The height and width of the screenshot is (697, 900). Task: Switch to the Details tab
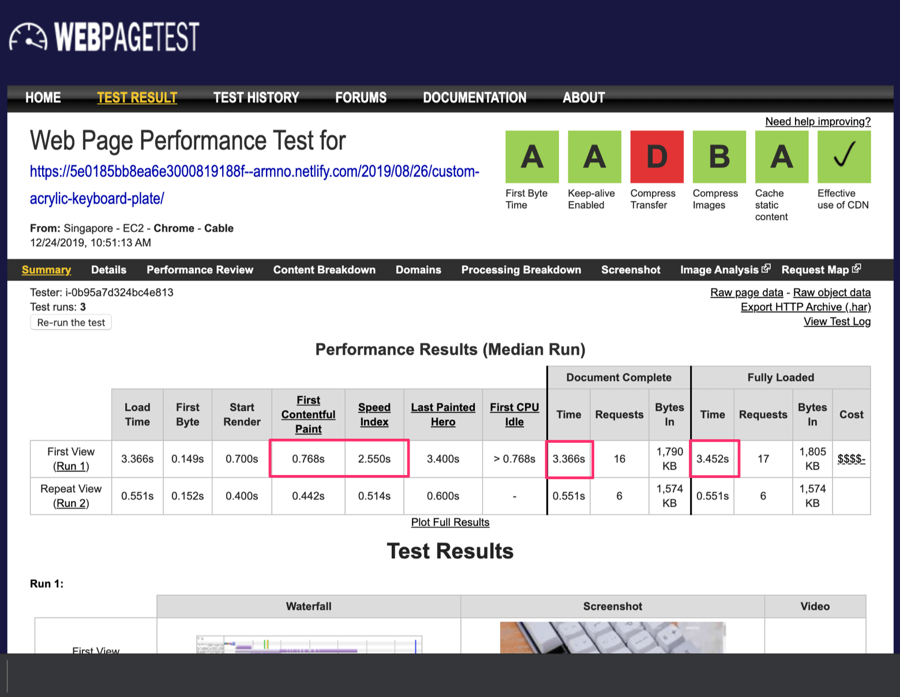point(108,270)
